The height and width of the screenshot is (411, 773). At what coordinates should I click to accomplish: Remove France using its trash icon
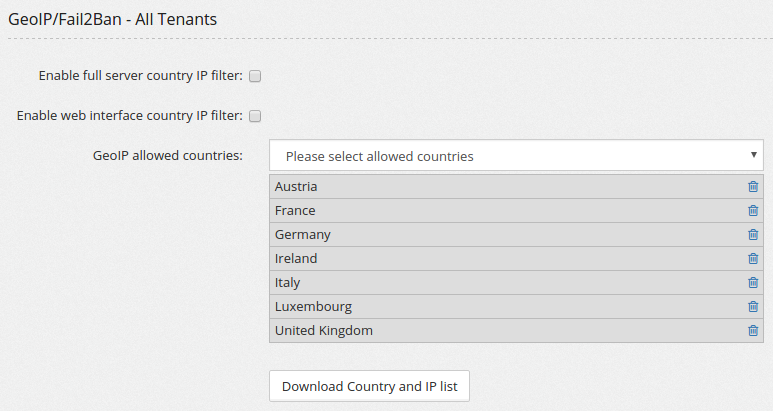coord(753,210)
